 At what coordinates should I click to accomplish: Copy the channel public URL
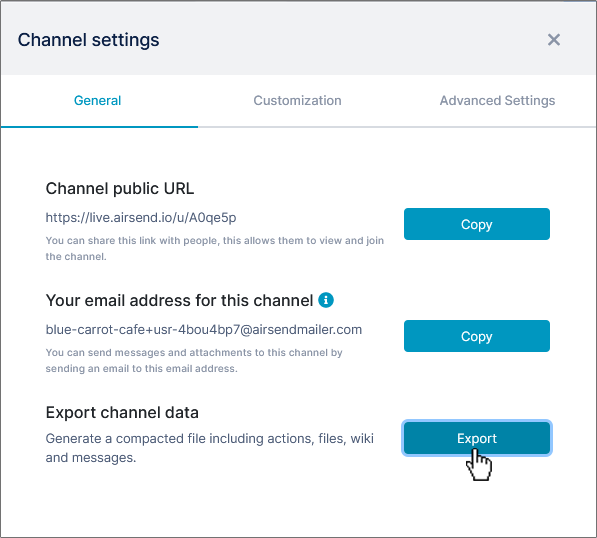point(477,224)
